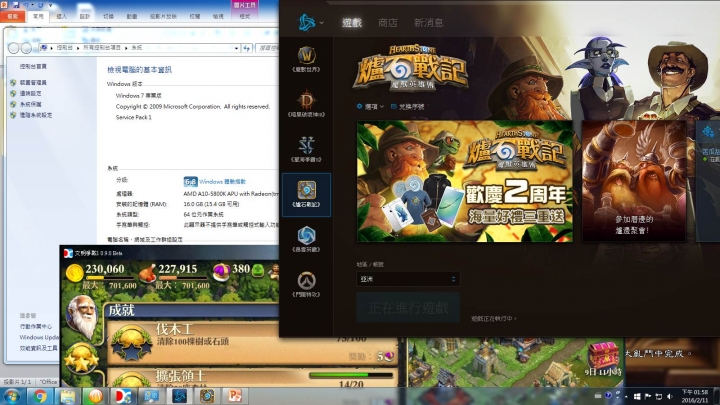
Task: Click the gold capacity bar under 230,060
Action: pyautogui.click(x=110, y=278)
